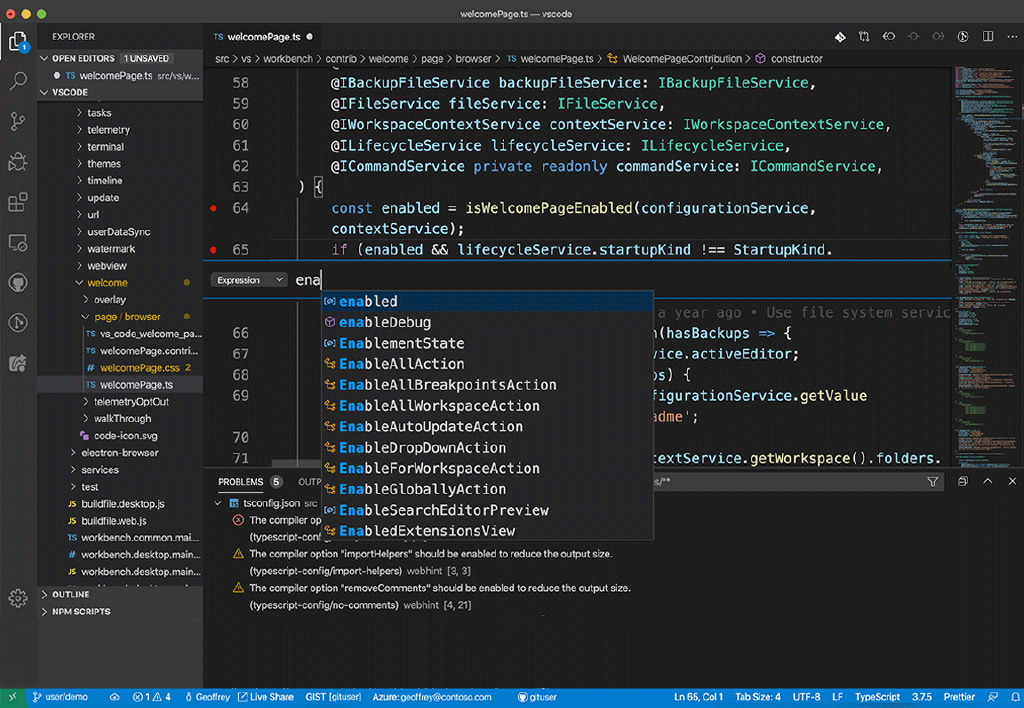1024x708 pixels.
Task: Open the Manage gear icon
Action: point(18,598)
